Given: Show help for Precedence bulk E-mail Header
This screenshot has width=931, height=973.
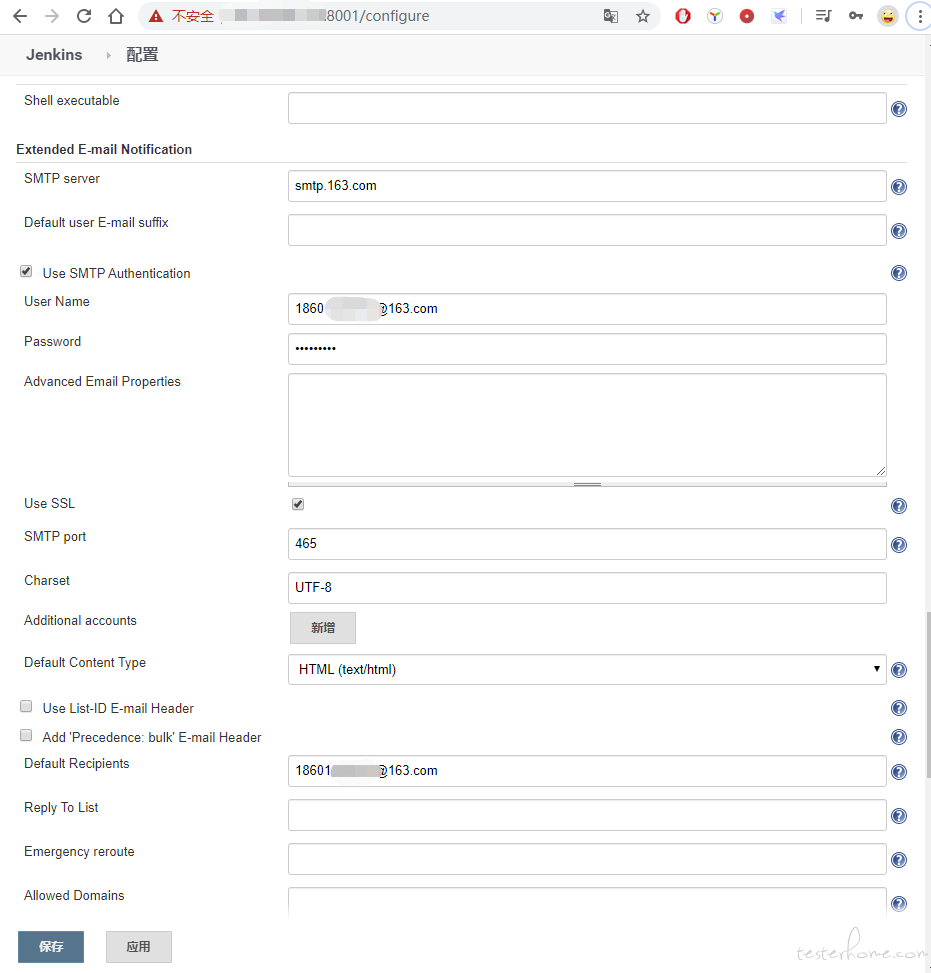Looking at the screenshot, I should [899, 737].
